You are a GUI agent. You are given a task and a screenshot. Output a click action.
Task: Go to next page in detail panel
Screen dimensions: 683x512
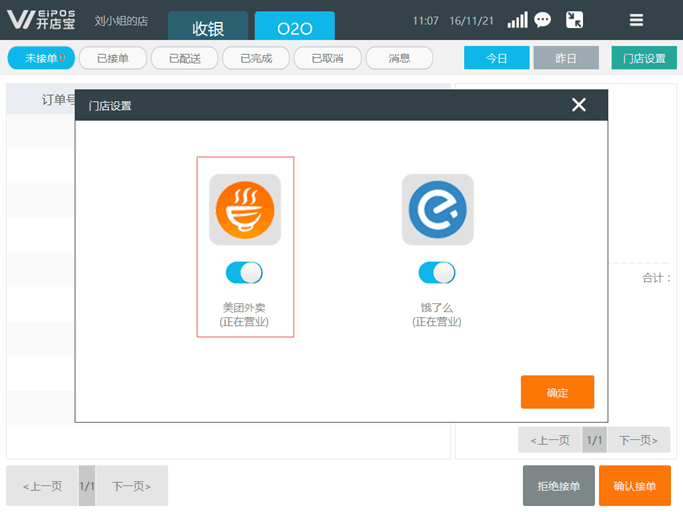coord(638,440)
